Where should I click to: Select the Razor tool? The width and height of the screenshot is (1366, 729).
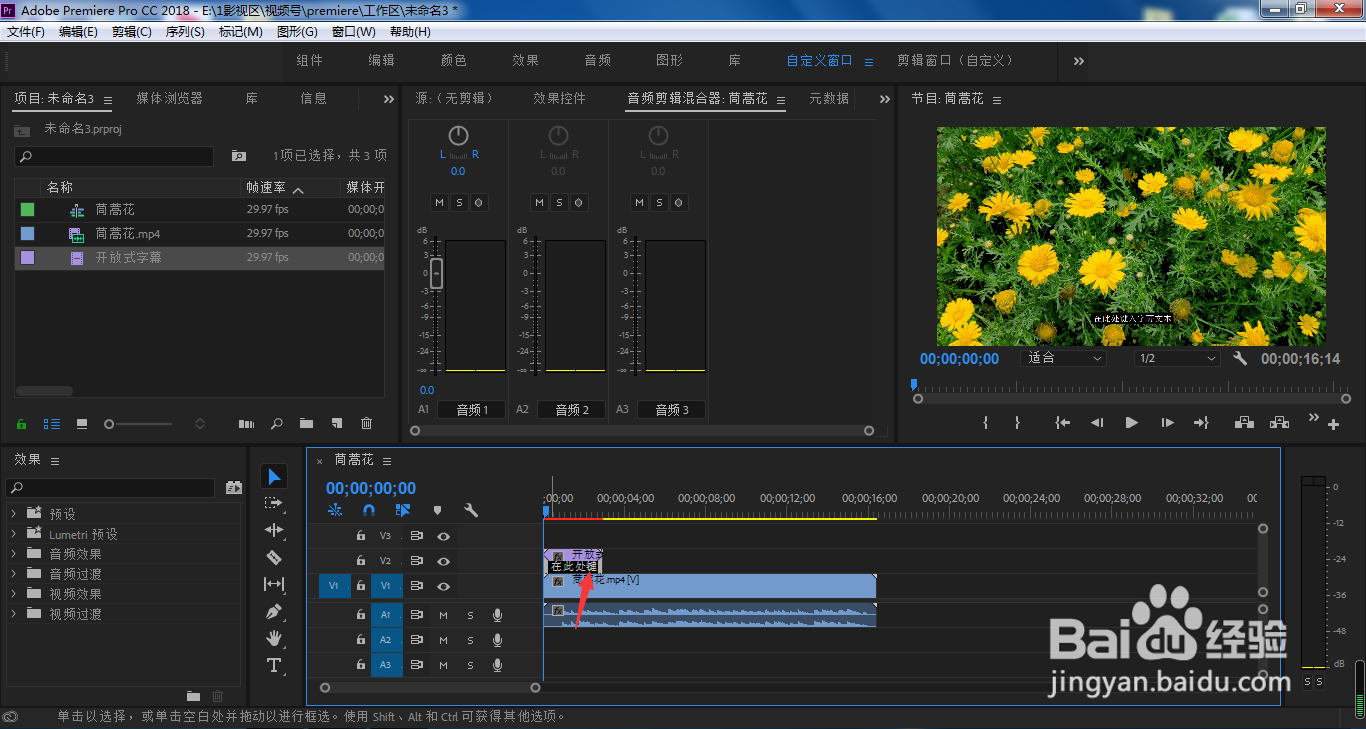[274, 557]
